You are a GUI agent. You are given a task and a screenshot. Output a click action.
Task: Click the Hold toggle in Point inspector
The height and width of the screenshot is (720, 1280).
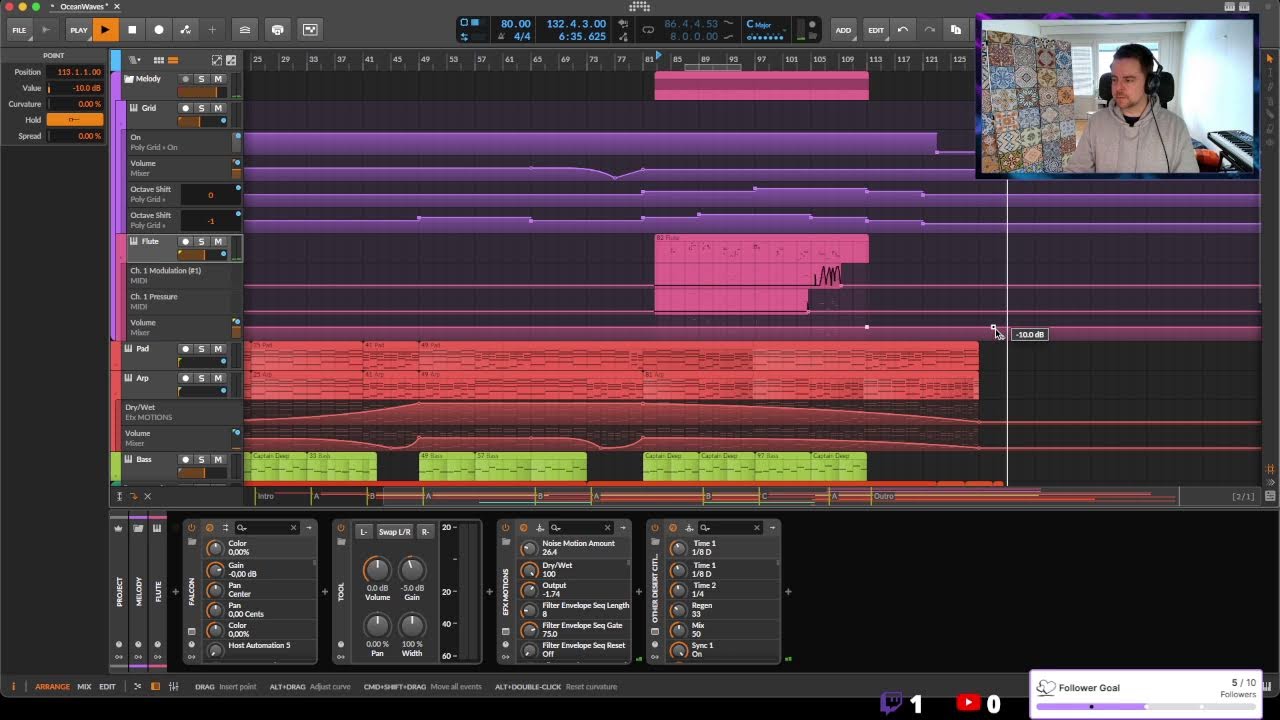pyautogui.click(x=74, y=120)
